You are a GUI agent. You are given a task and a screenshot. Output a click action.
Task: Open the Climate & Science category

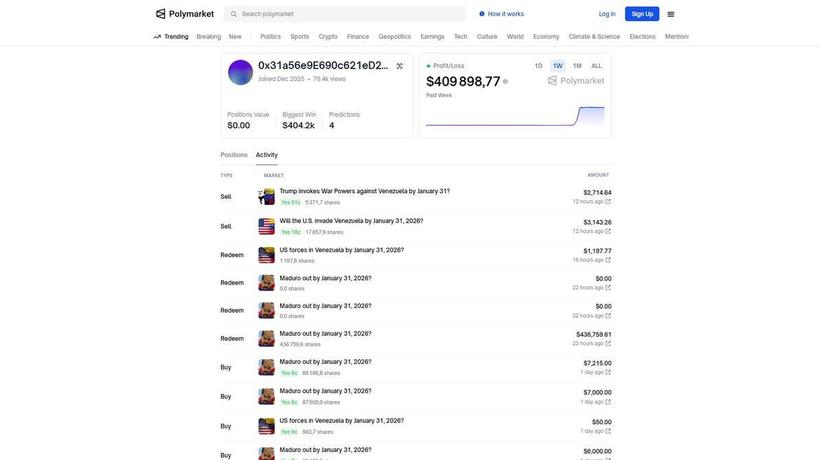click(x=594, y=37)
